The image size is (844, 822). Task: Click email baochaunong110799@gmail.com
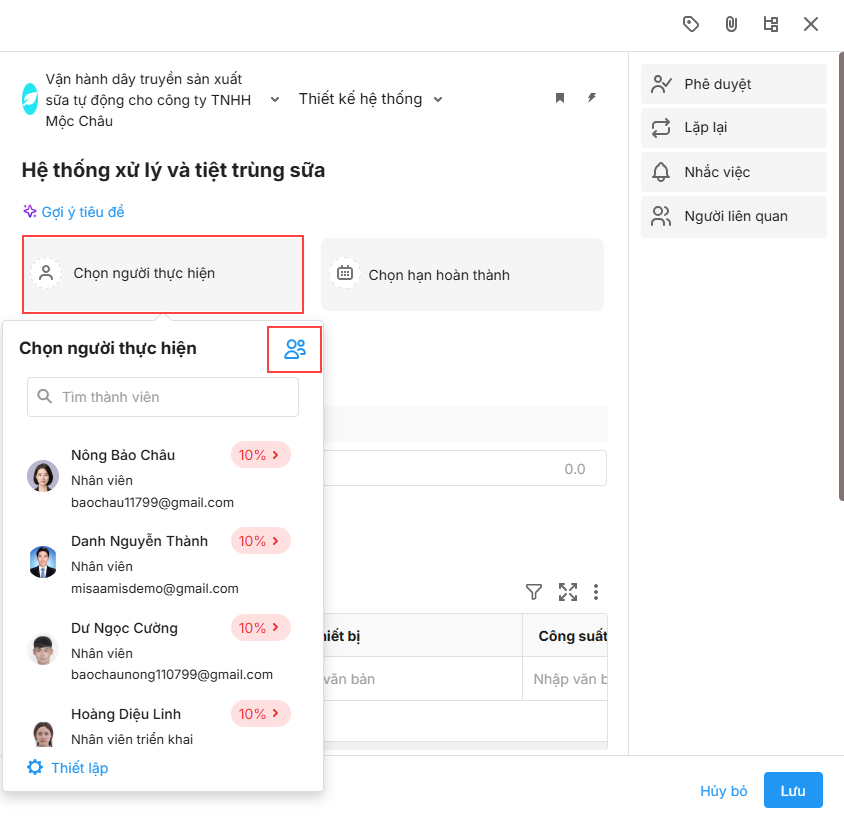[172, 675]
